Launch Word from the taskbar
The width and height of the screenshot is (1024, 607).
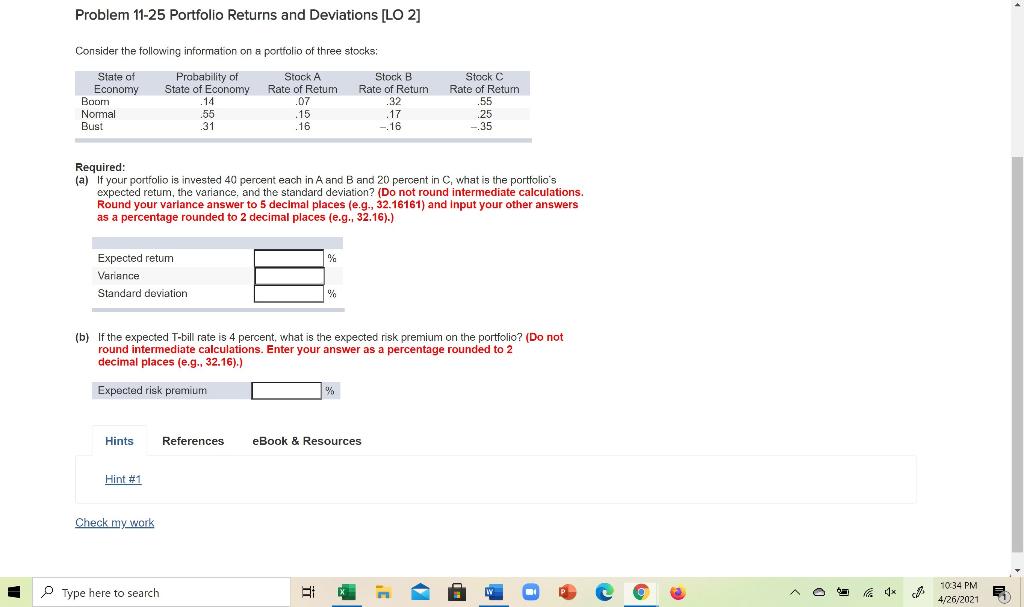[493, 592]
